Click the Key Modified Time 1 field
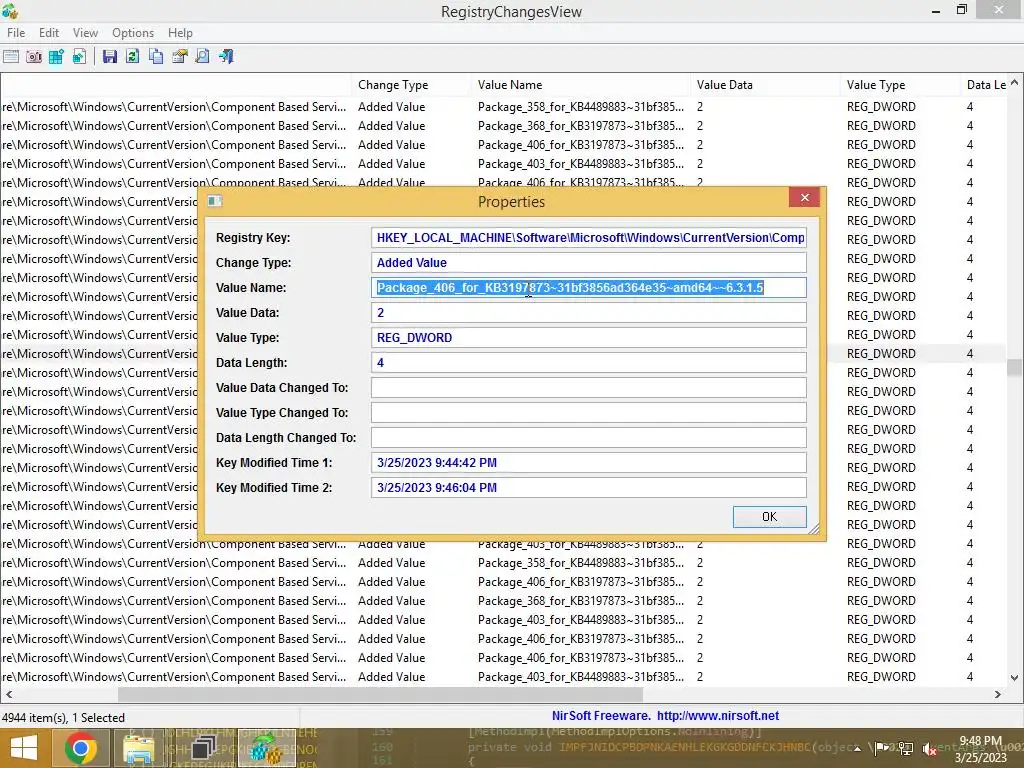The image size is (1024, 768). click(x=588, y=462)
